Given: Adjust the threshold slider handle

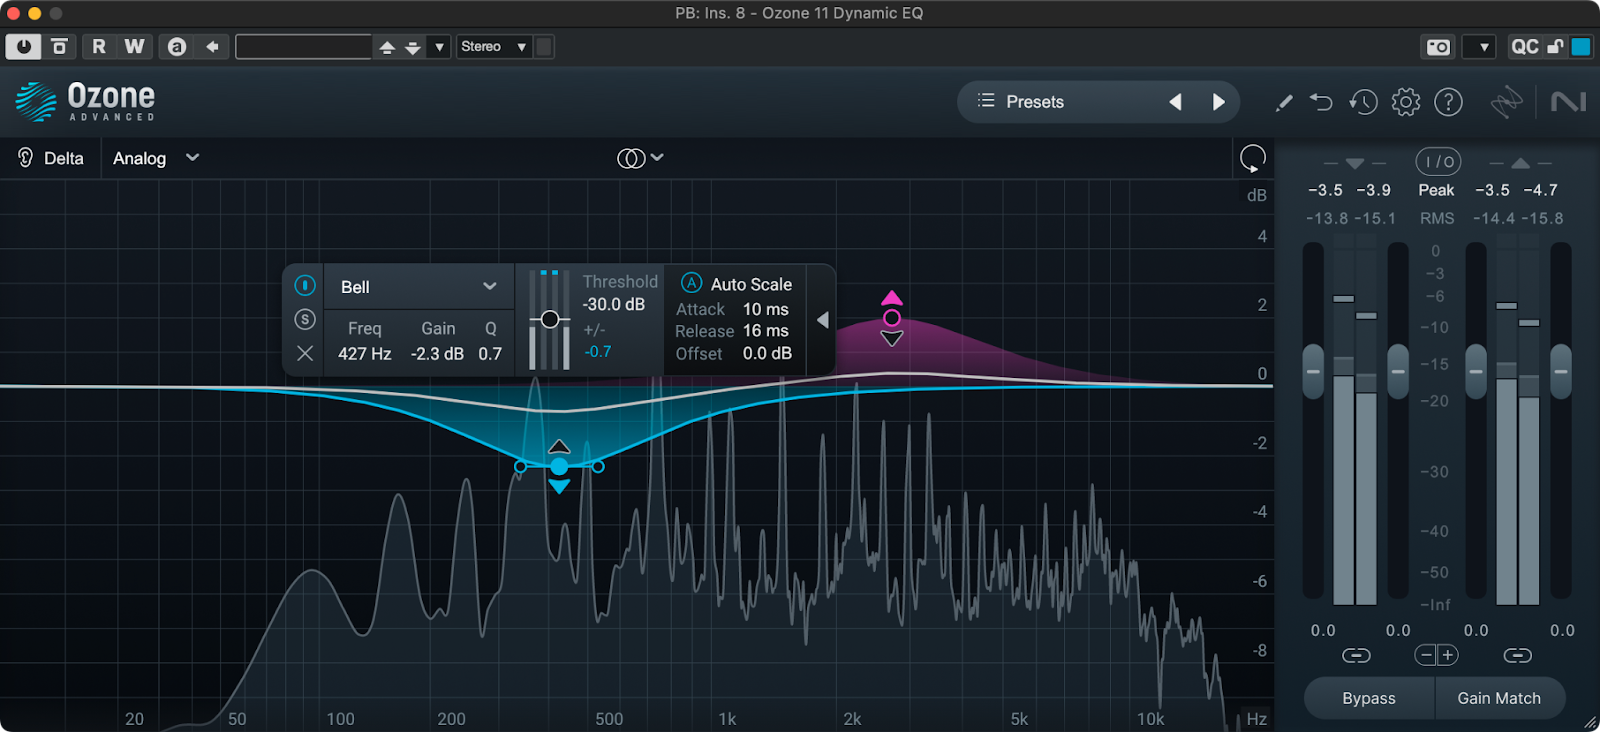Looking at the screenshot, I should (549, 319).
